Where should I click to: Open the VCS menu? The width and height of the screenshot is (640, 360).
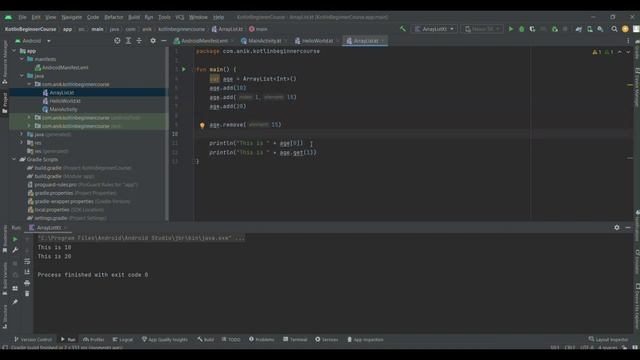click(180, 17)
